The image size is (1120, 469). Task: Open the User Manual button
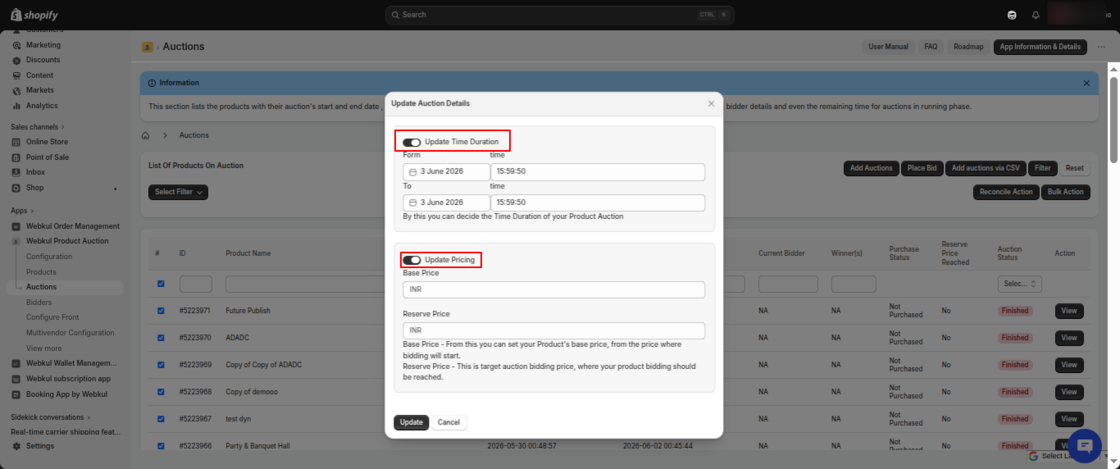click(888, 47)
